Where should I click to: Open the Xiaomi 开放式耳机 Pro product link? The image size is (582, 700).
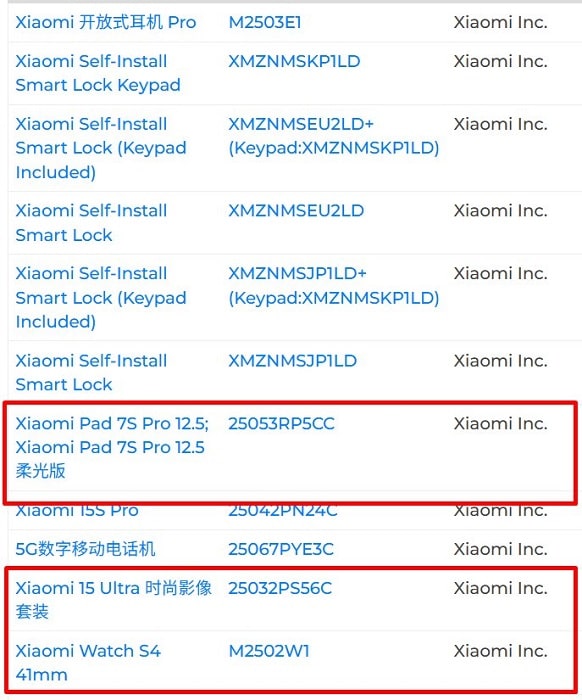106,22
